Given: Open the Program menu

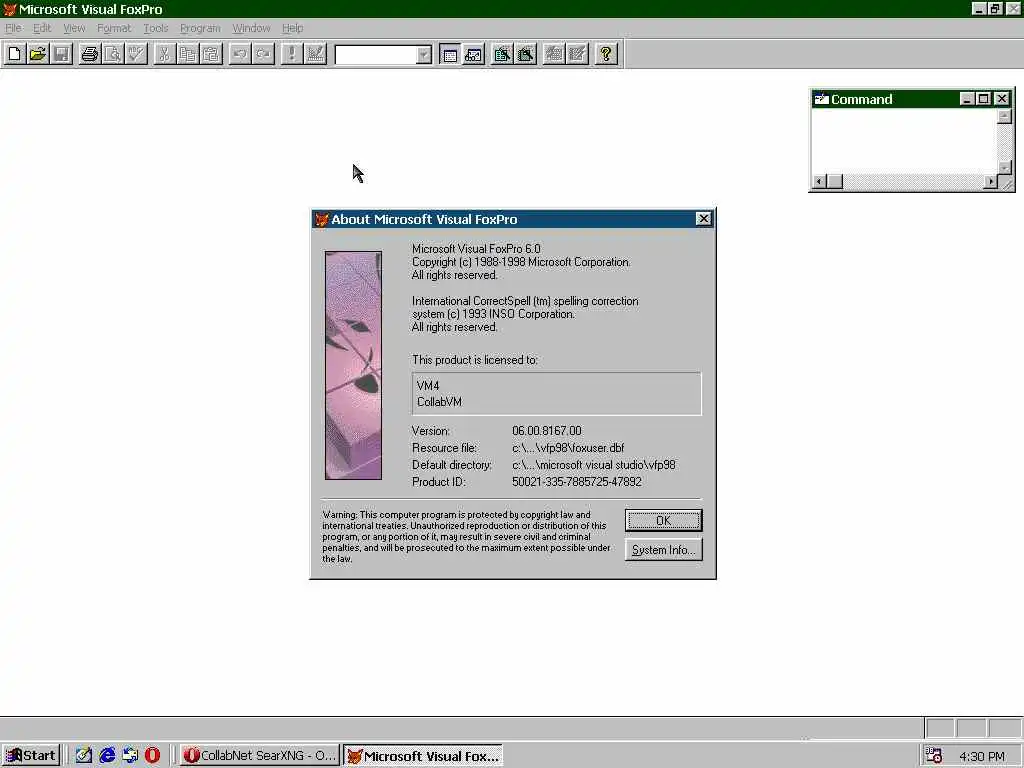Looking at the screenshot, I should coord(200,28).
